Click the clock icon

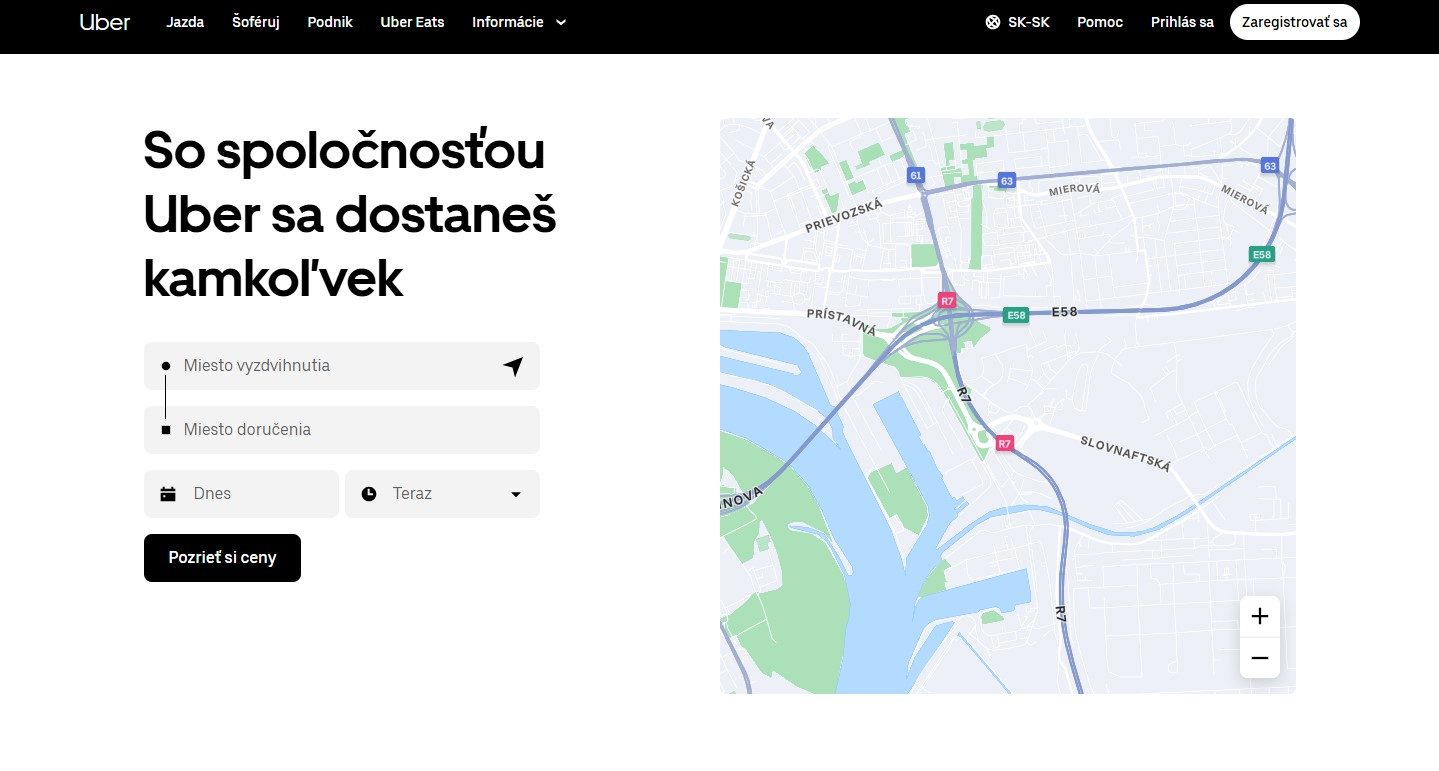tap(369, 494)
